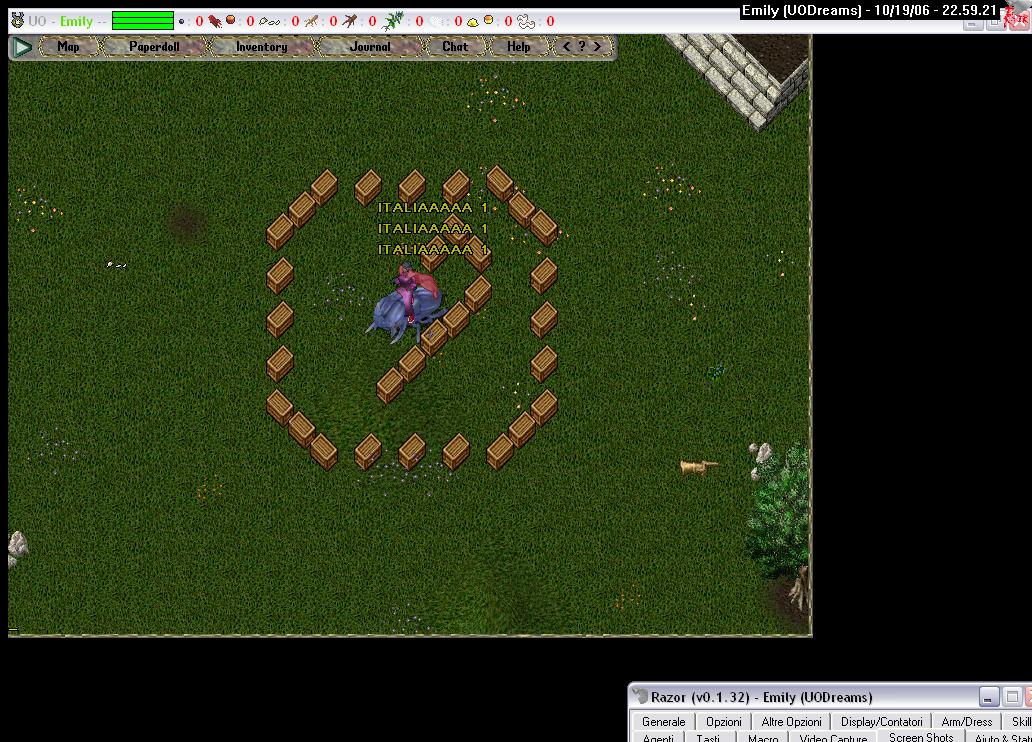Select the Altre Opzioni tab
This screenshot has width=1032, height=742.
(x=791, y=721)
